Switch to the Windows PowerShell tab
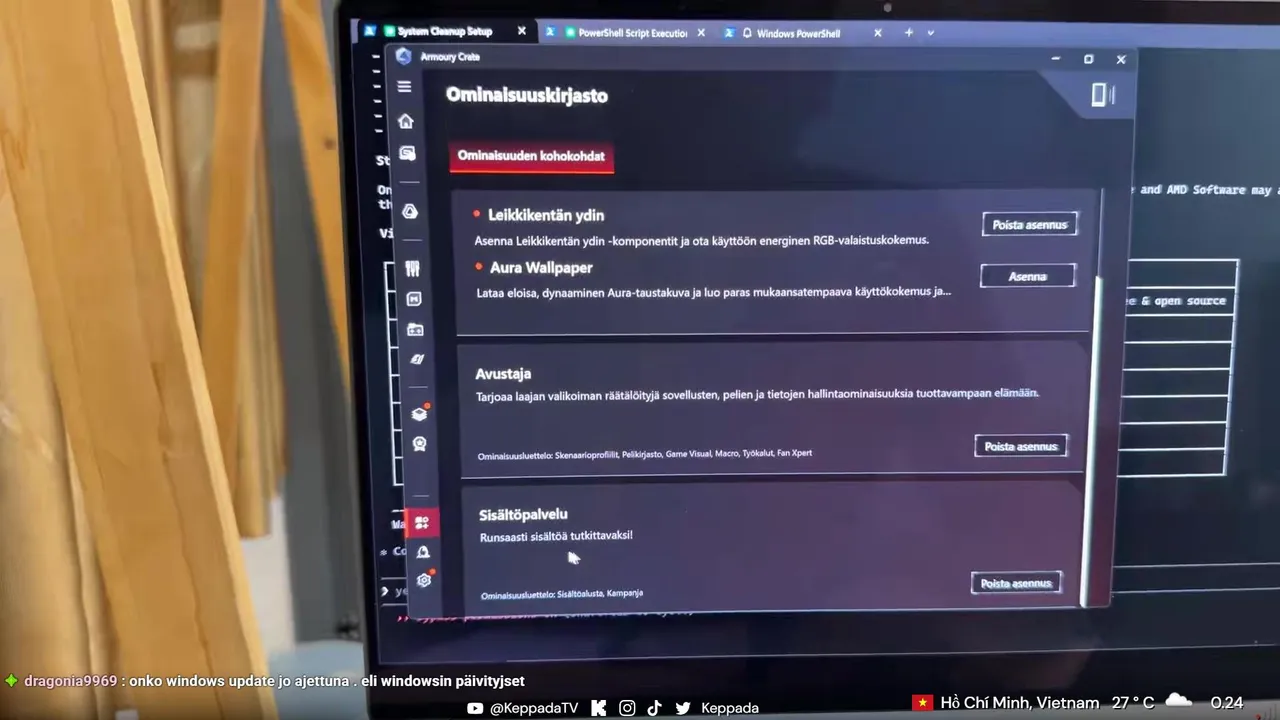1280x720 pixels. pyautogui.click(x=799, y=33)
